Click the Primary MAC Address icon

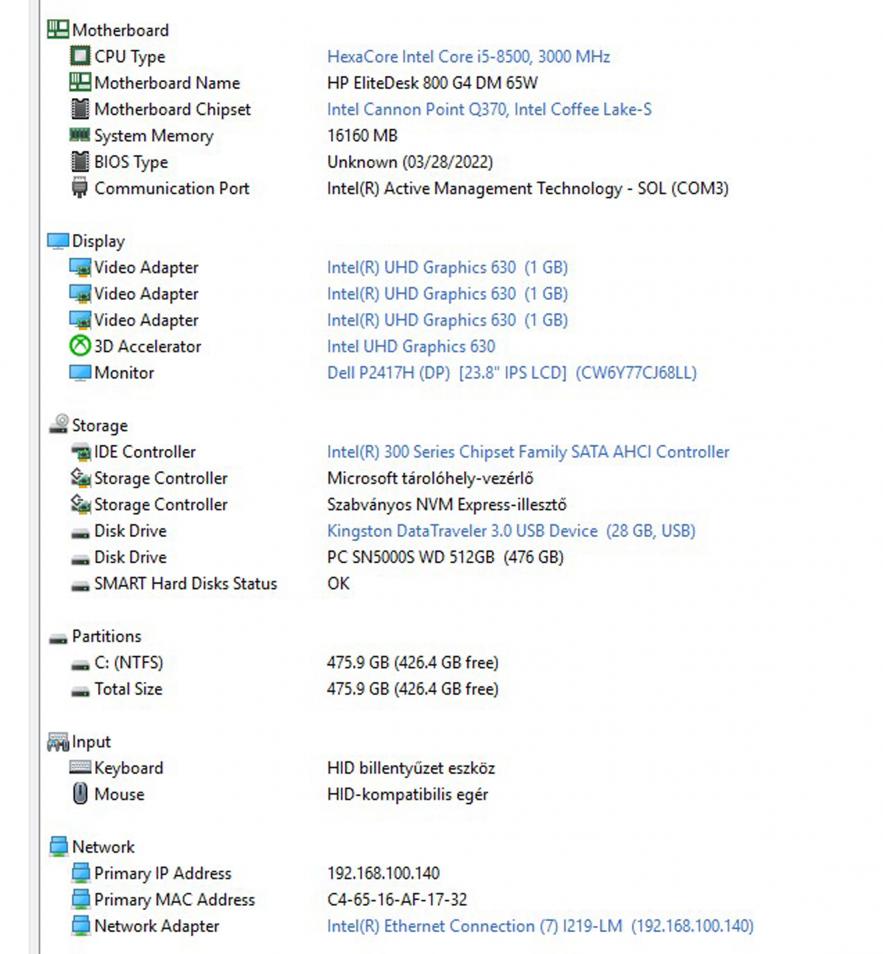pyautogui.click(x=80, y=899)
